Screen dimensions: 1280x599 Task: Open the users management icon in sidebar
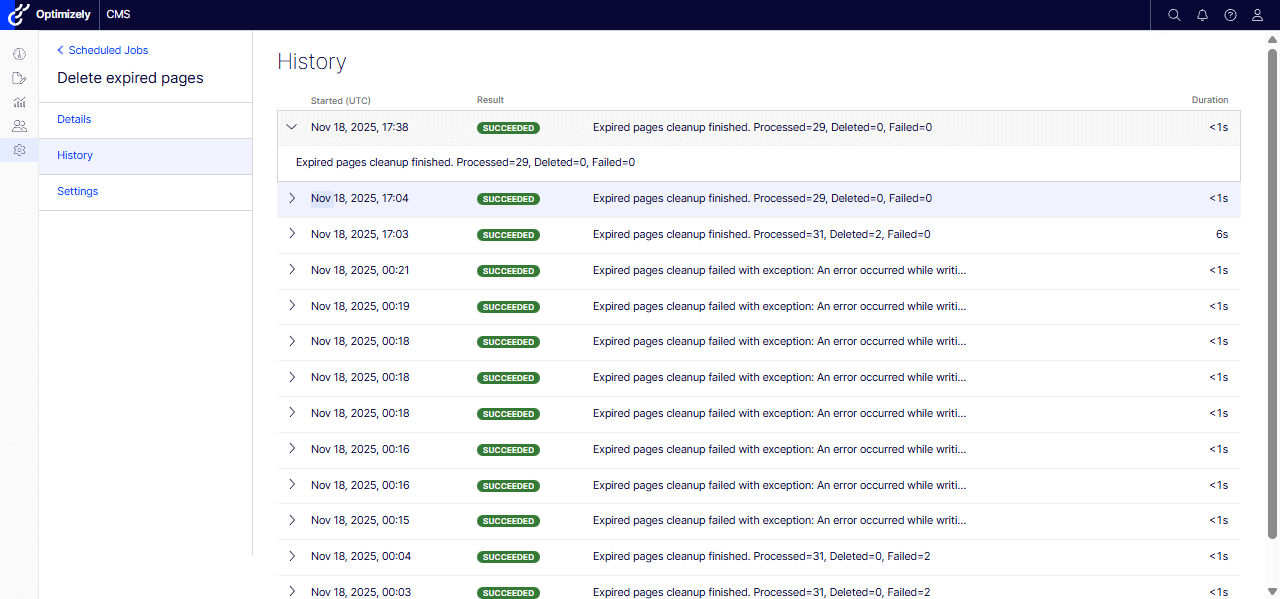pos(18,126)
